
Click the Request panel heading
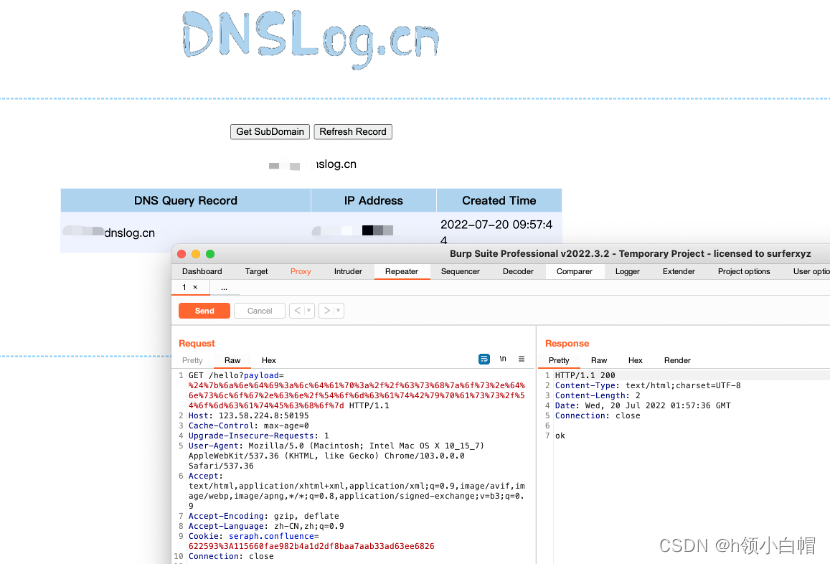196,344
